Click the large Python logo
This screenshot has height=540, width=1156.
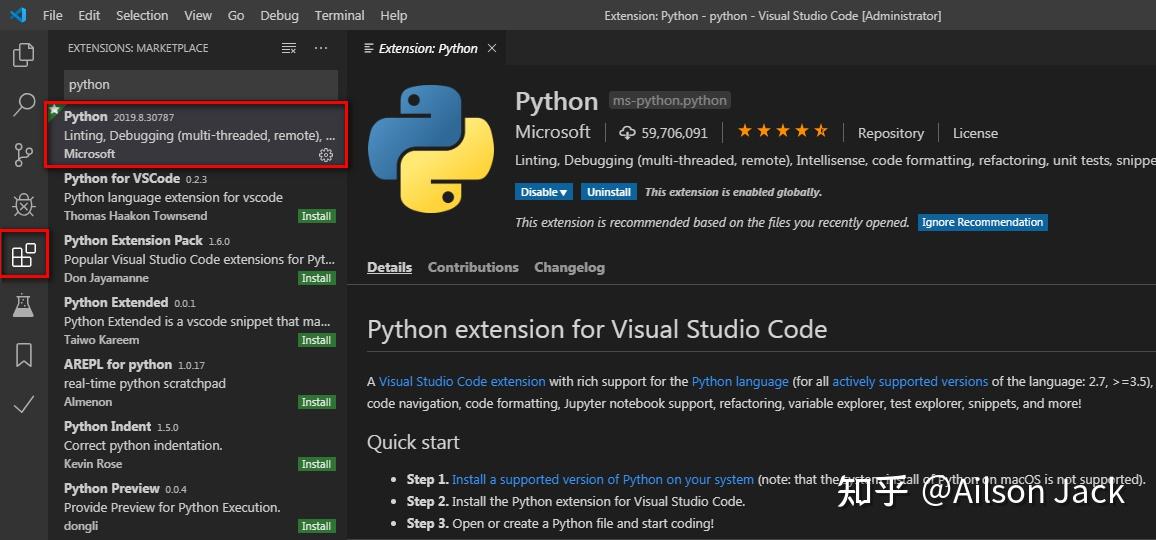pos(431,150)
